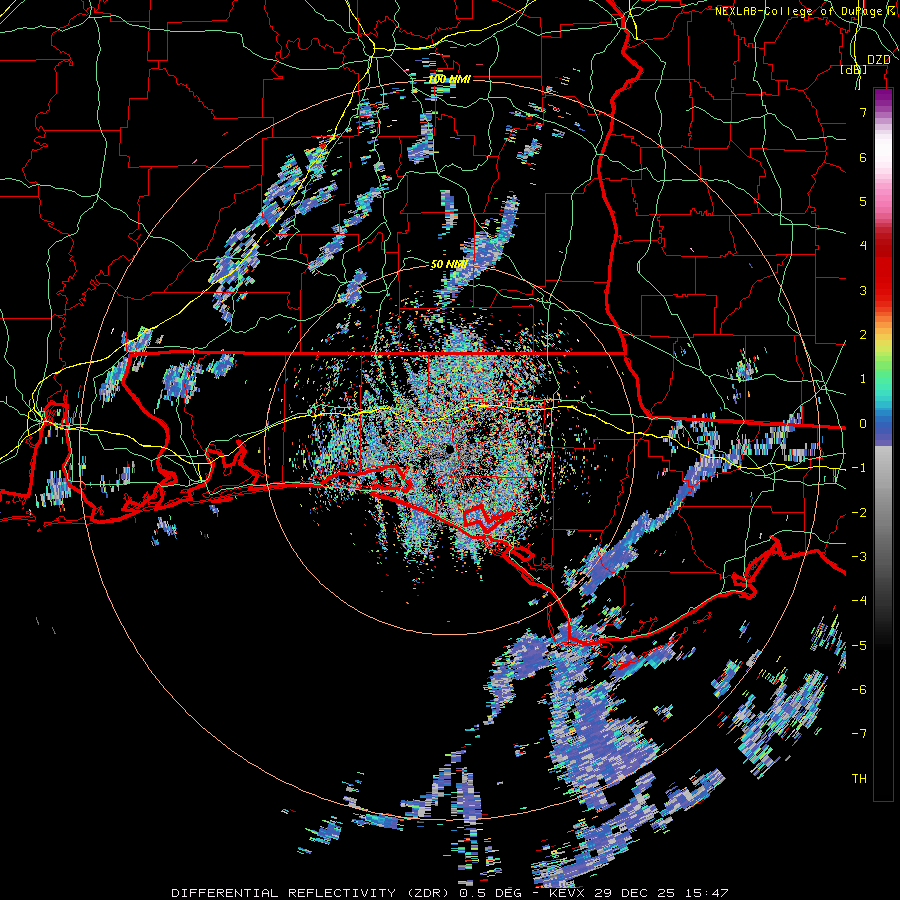900x900 pixels.
Task: Click the DZD product label above color scale
Action: click(878, 59)
